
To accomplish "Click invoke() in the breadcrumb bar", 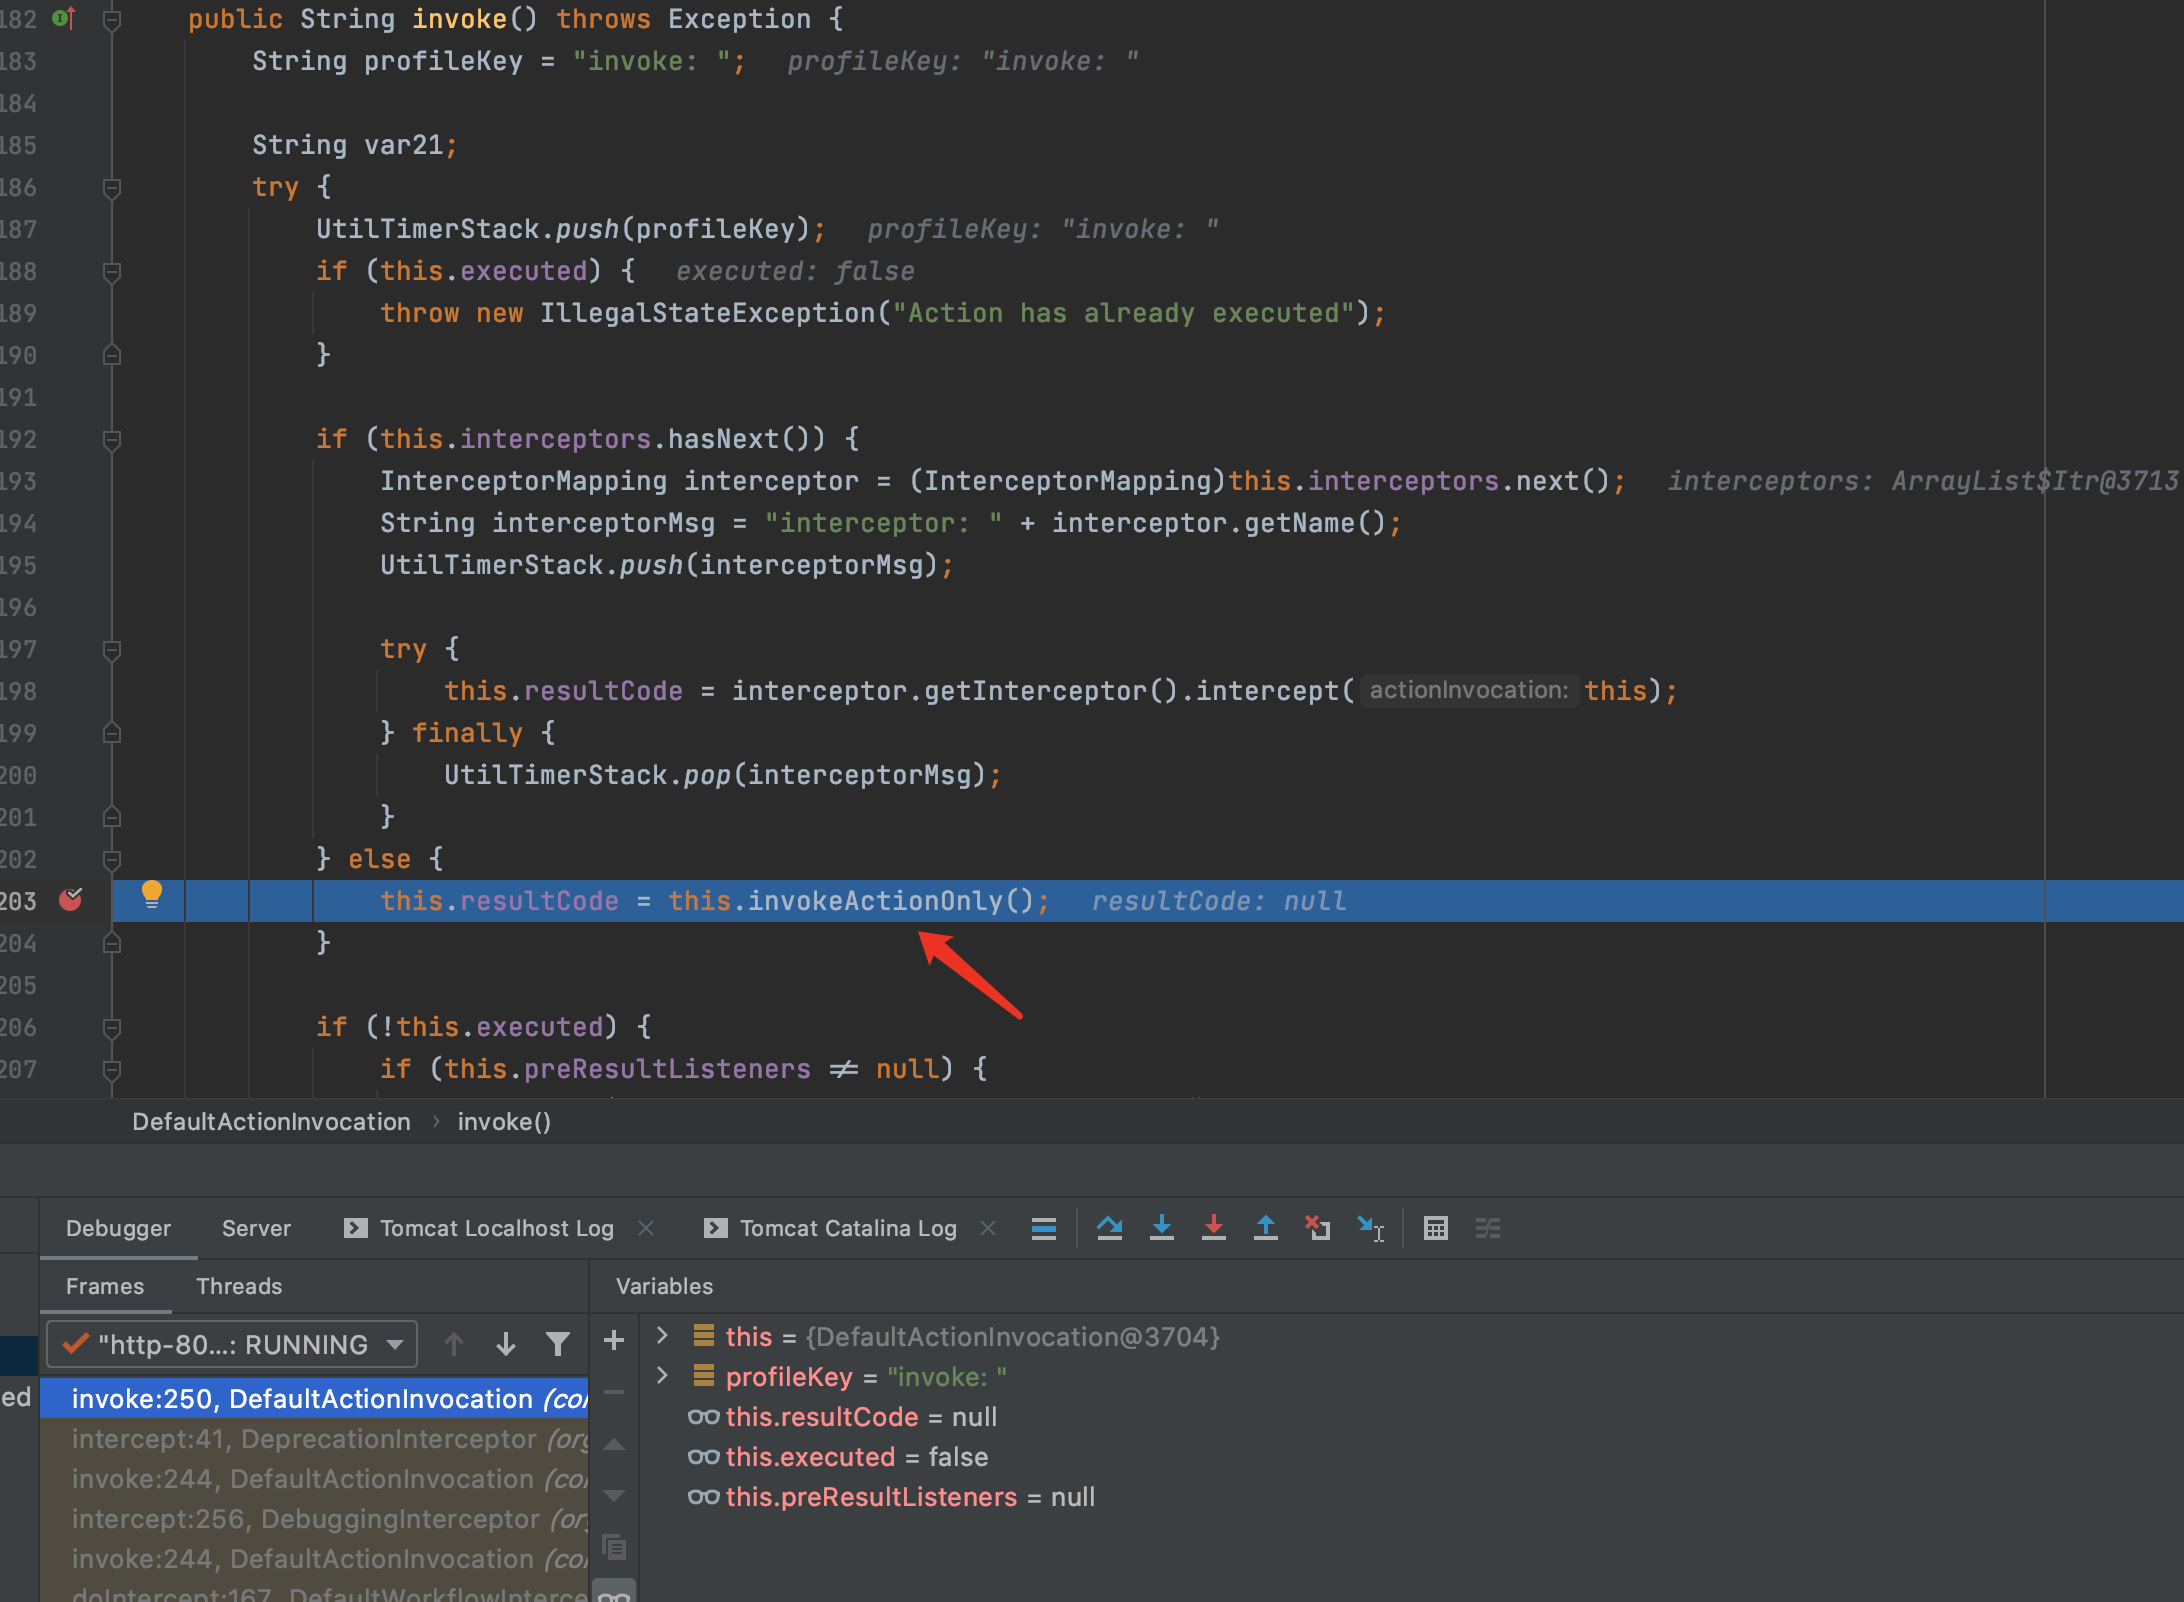I will click(x=504, y=1122).
